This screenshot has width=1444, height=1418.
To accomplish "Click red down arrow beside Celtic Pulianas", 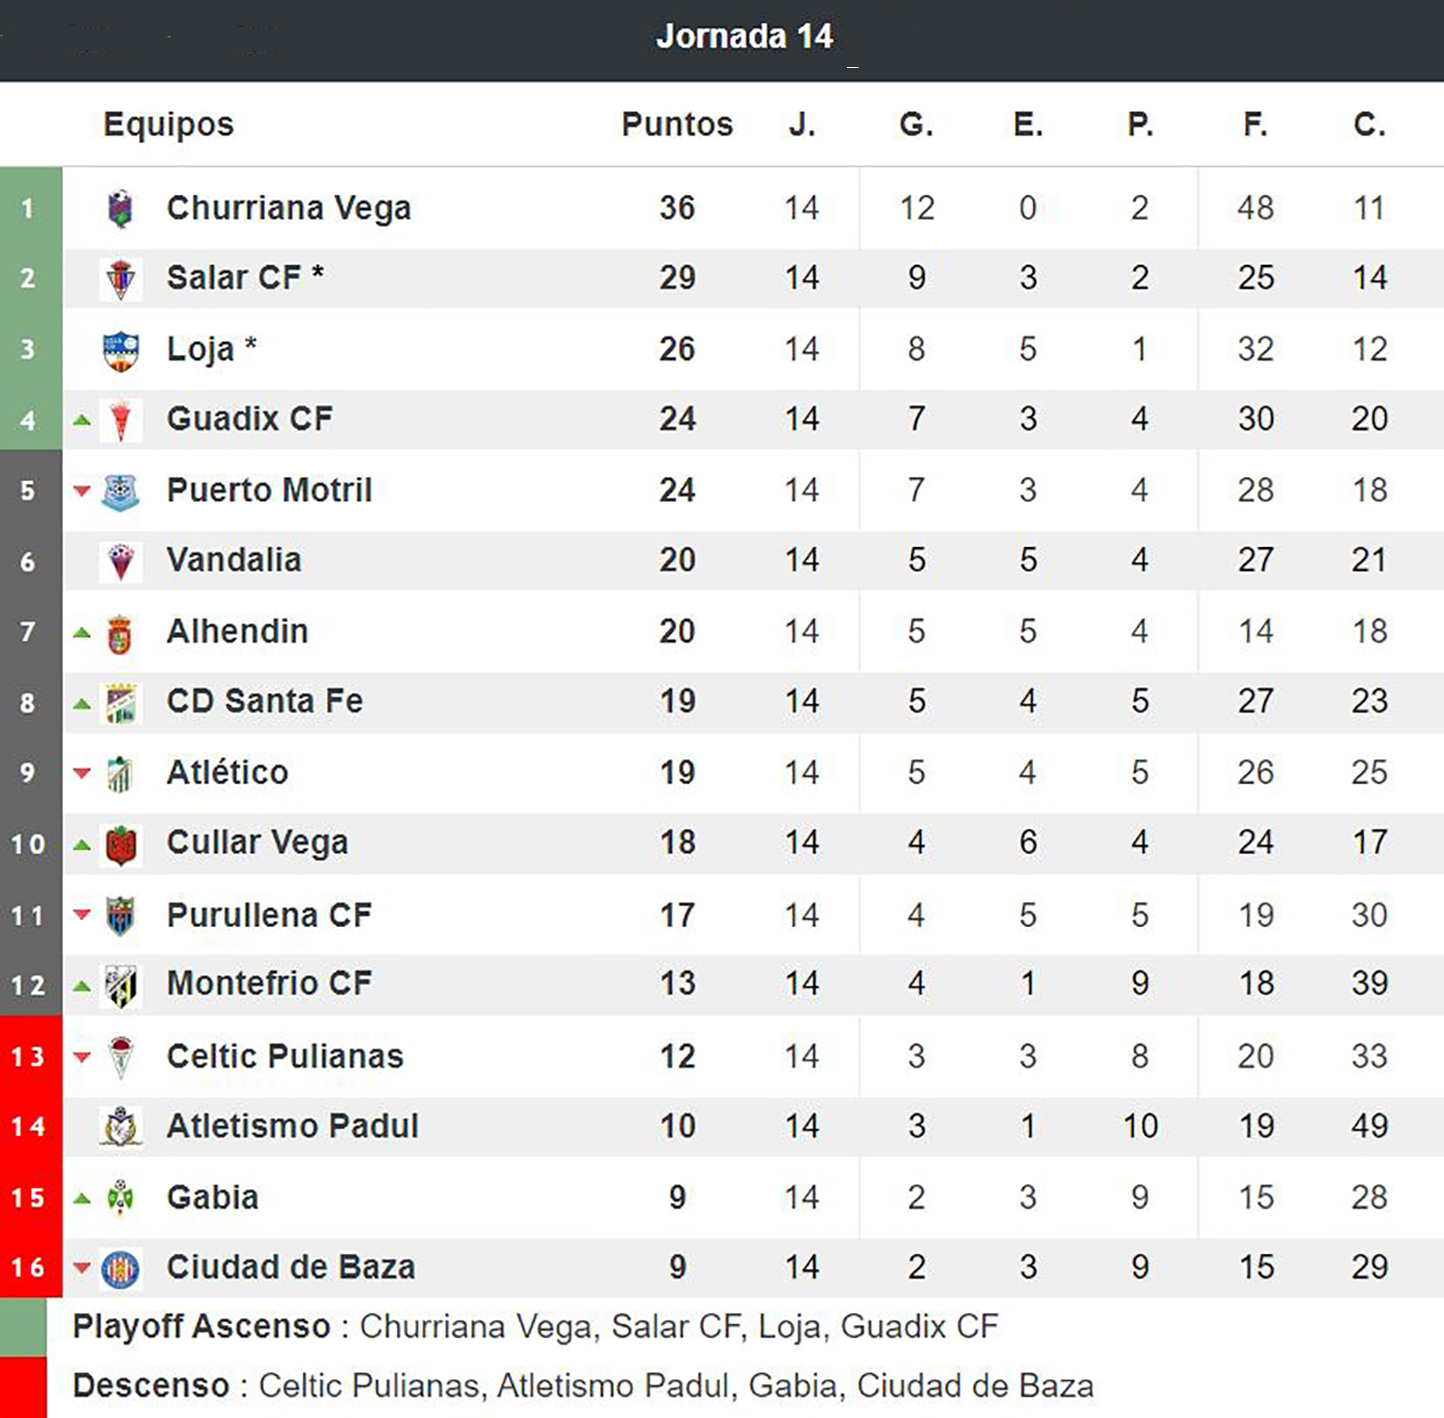I will [82, 1057].
